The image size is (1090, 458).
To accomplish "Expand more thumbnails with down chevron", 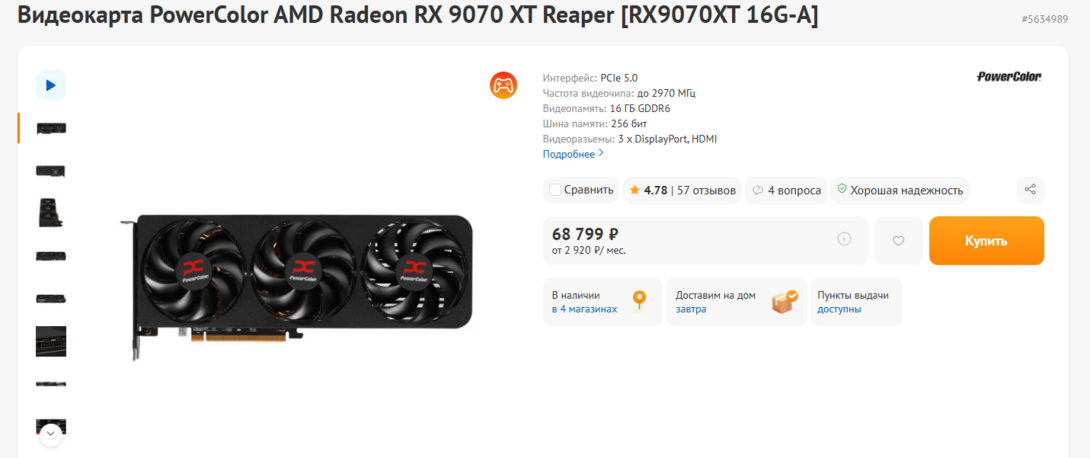I will pos(51,434).
